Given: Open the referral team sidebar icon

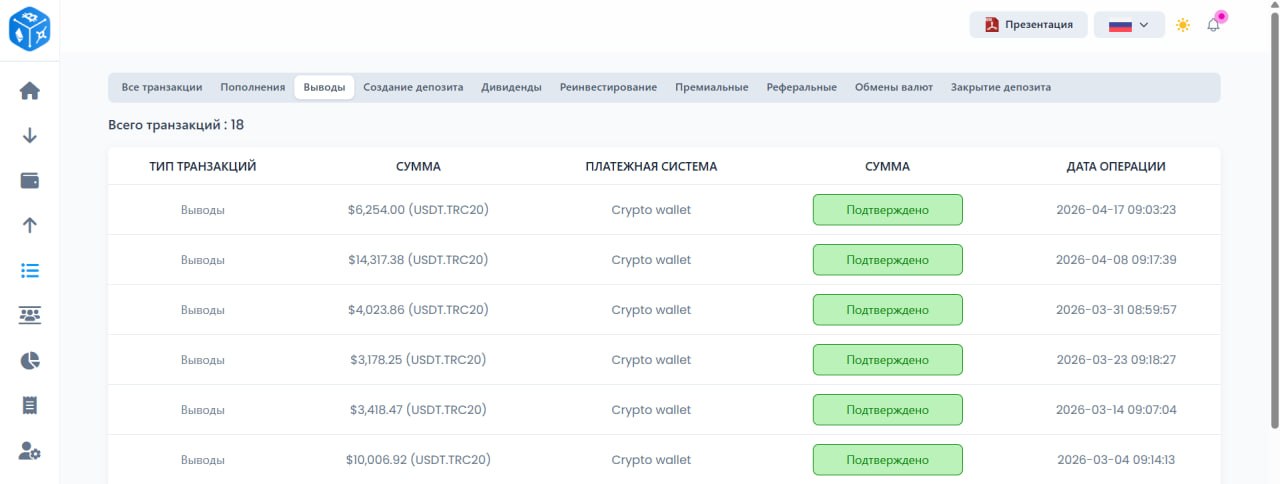Looking at the screenshot, I should (30, 315).
